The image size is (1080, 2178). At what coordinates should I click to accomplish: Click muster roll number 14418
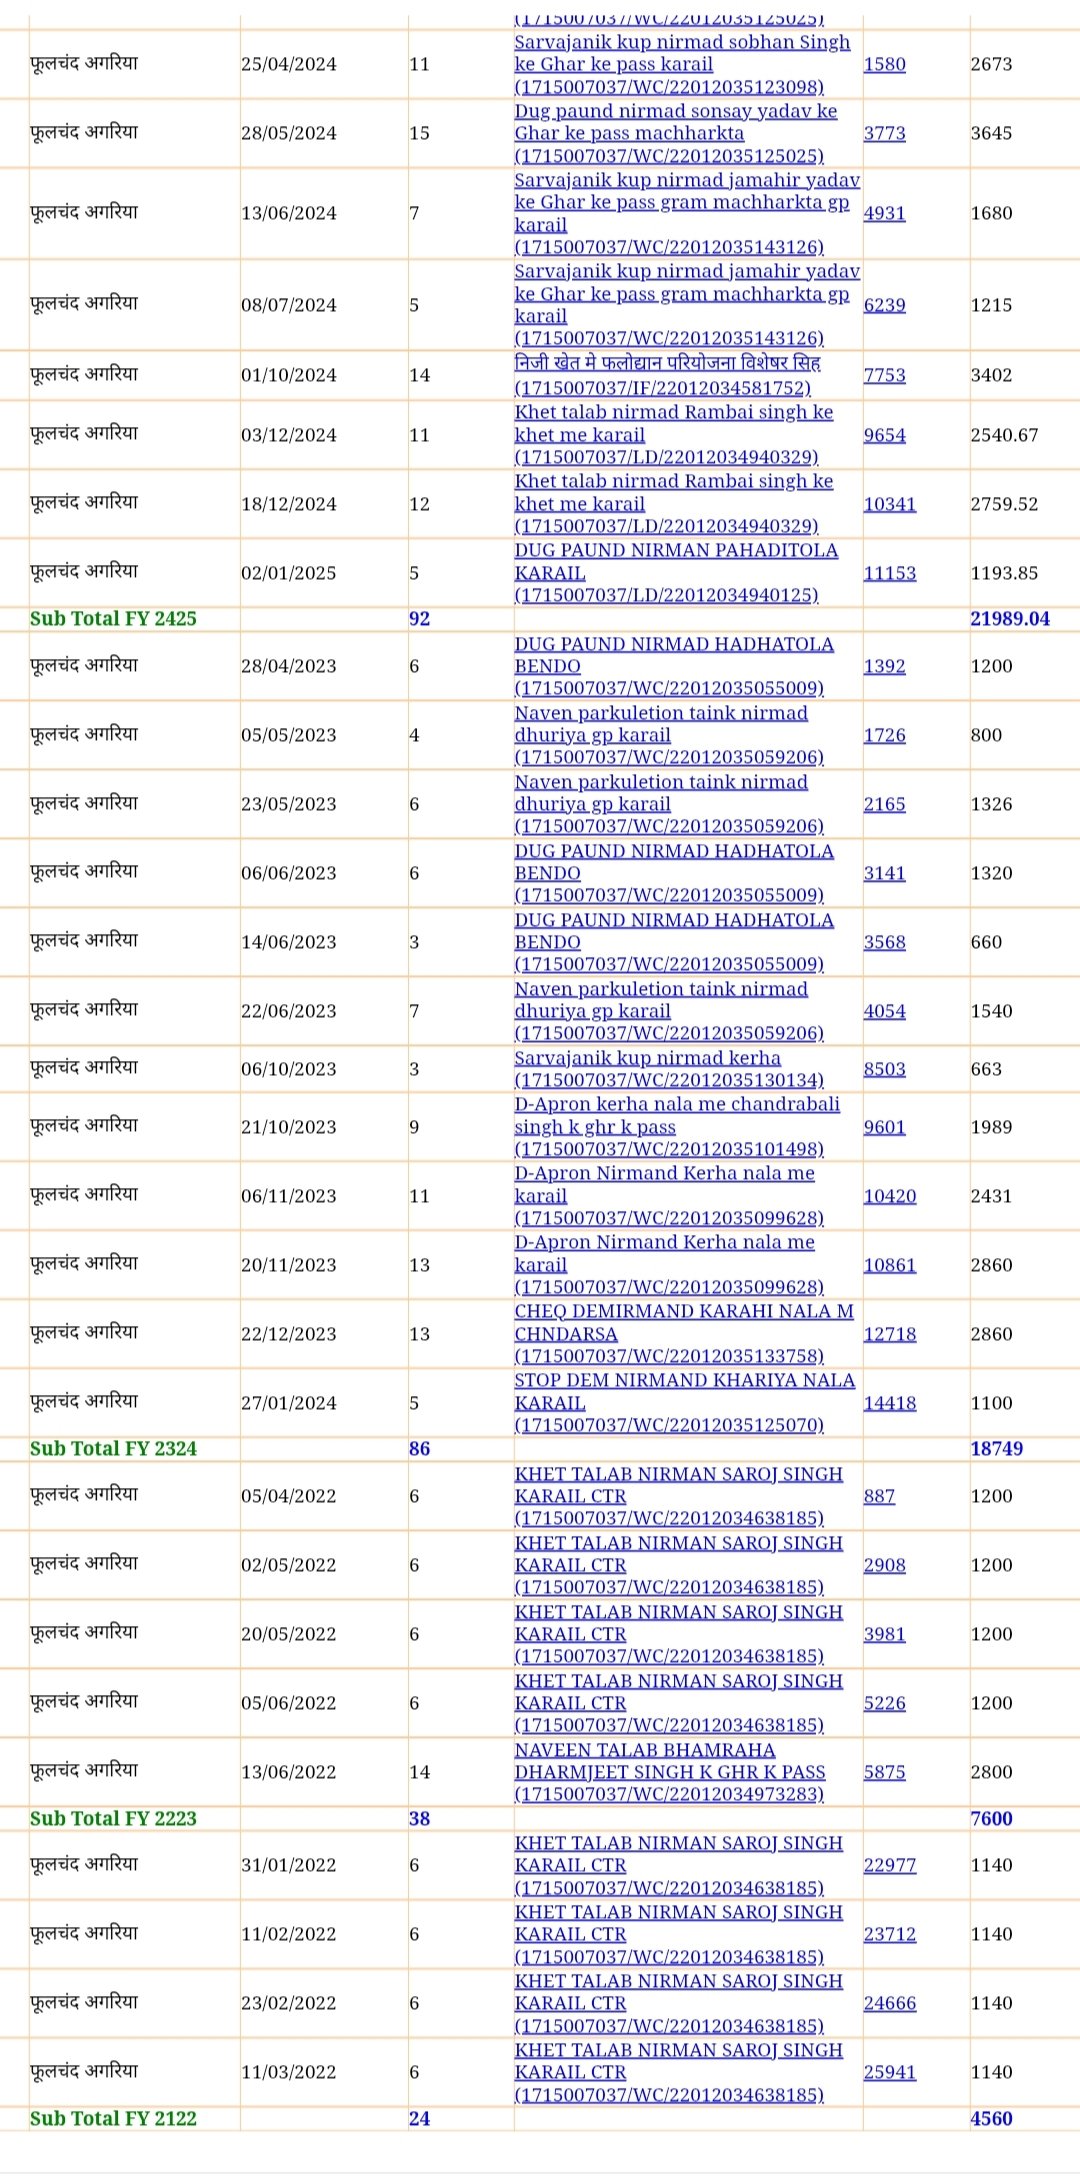coord(889,1403)
